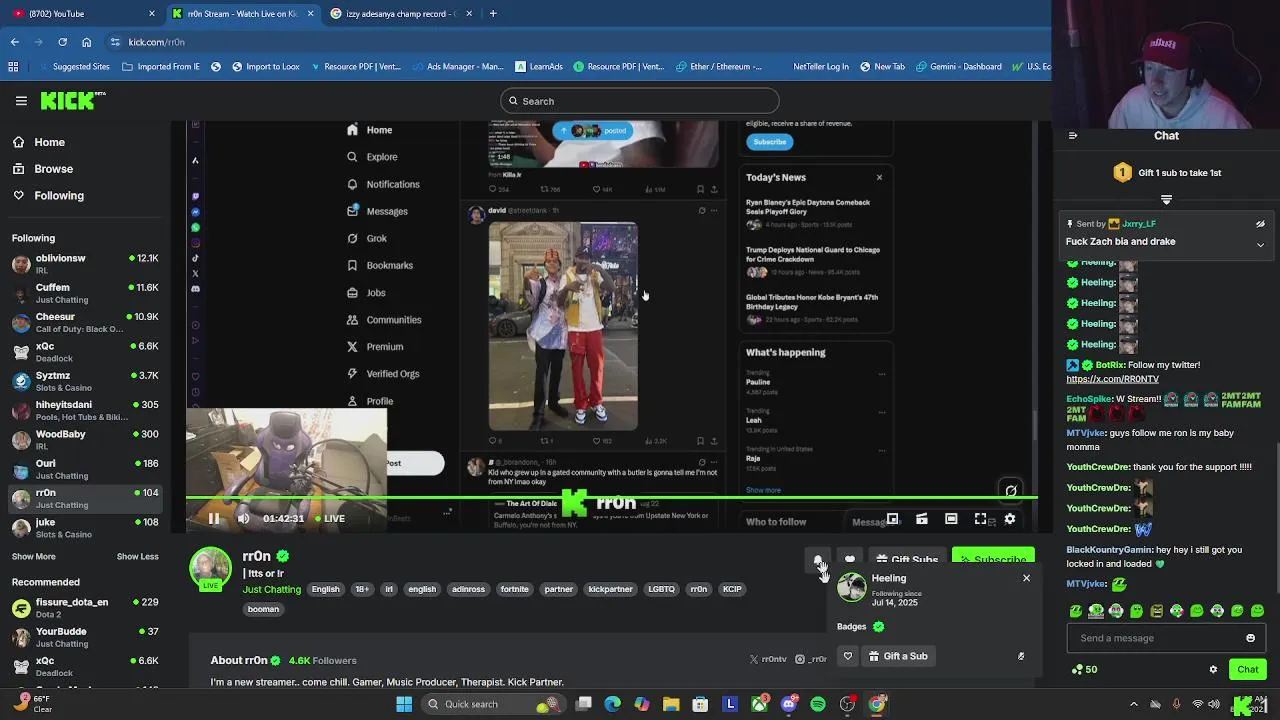Open a new browser tab
Viewport: 1280px width, 720px height.
493,13
